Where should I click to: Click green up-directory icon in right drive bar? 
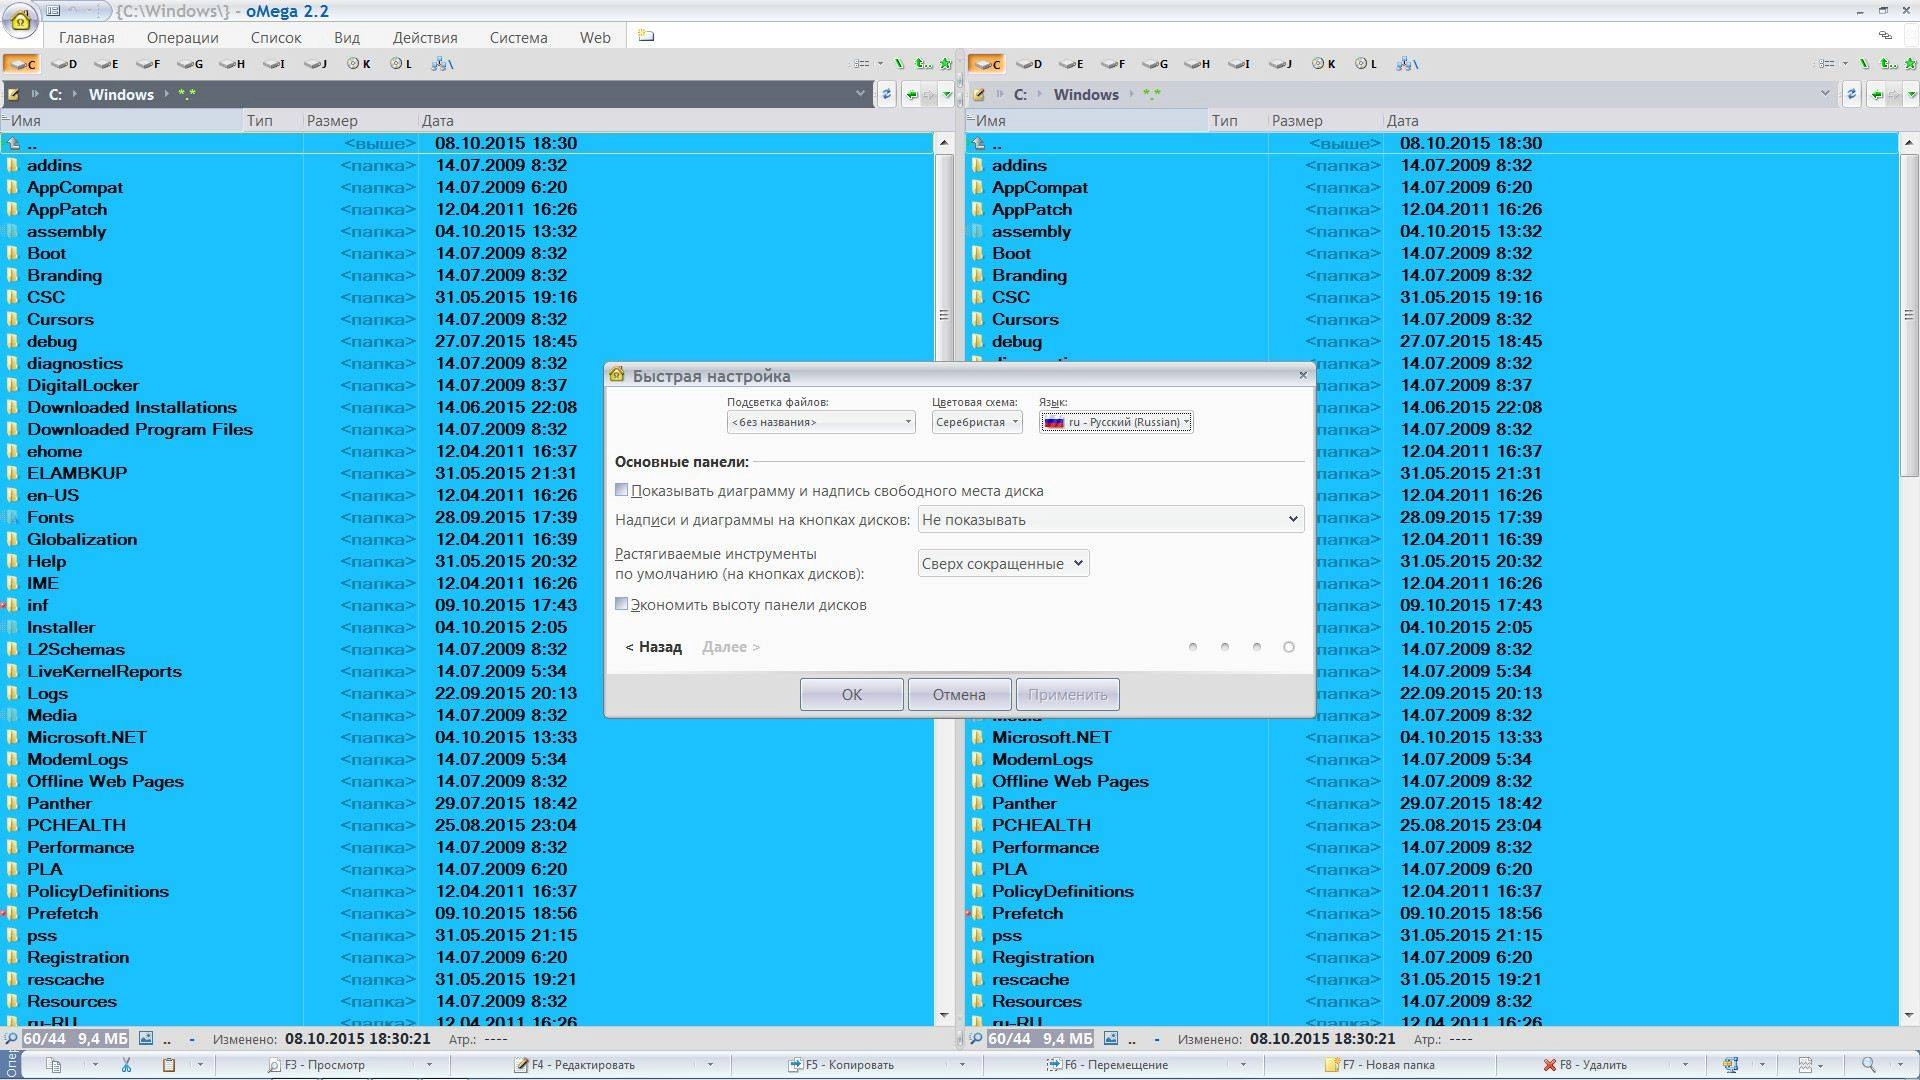pos(1888,64)
